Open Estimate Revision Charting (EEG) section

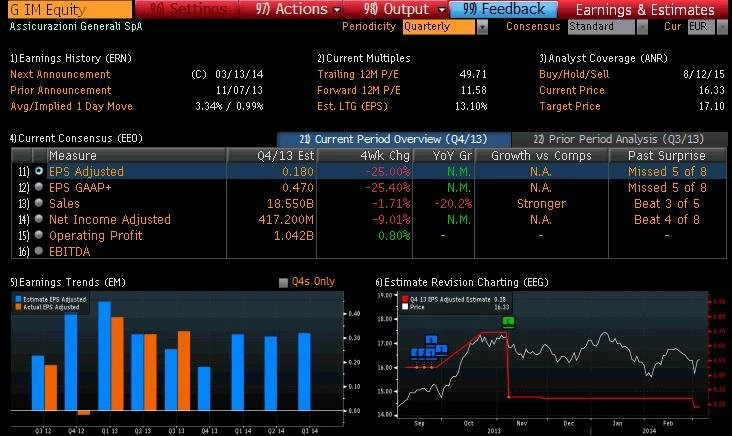click(462, 282)
